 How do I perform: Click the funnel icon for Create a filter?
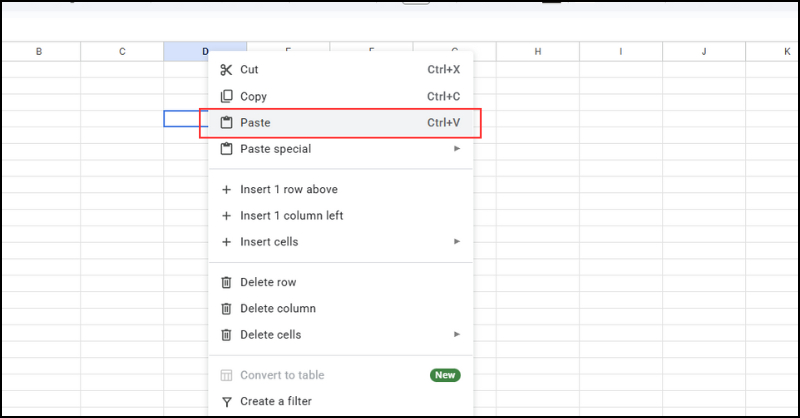pos(226,401)
